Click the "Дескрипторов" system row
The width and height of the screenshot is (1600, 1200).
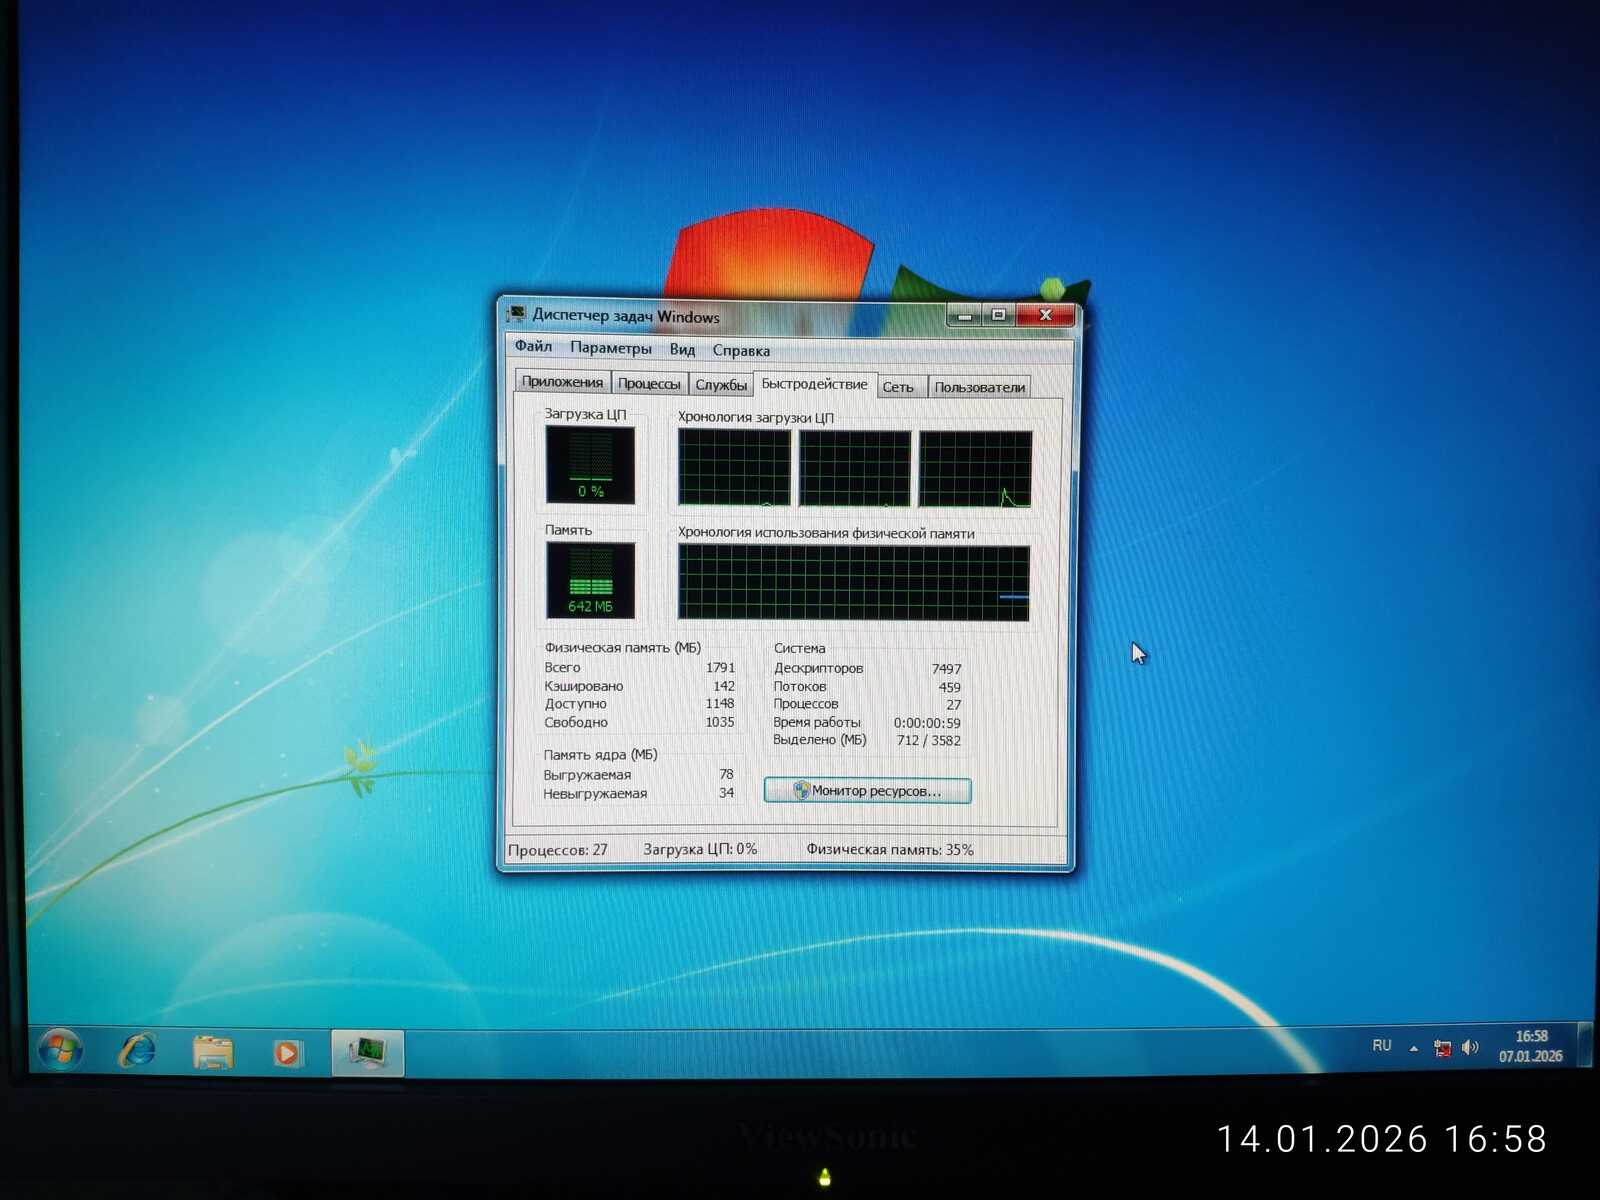(867, 668)
